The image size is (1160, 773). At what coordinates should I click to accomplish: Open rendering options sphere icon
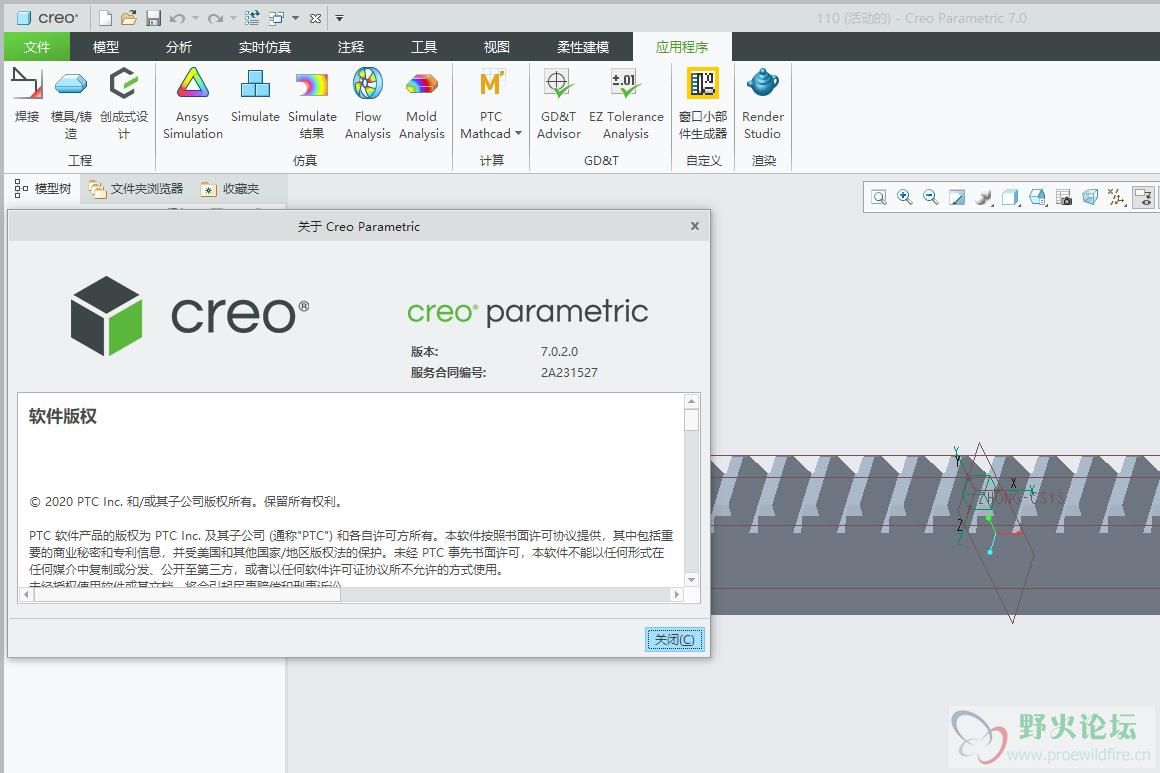tap(983, 198)
